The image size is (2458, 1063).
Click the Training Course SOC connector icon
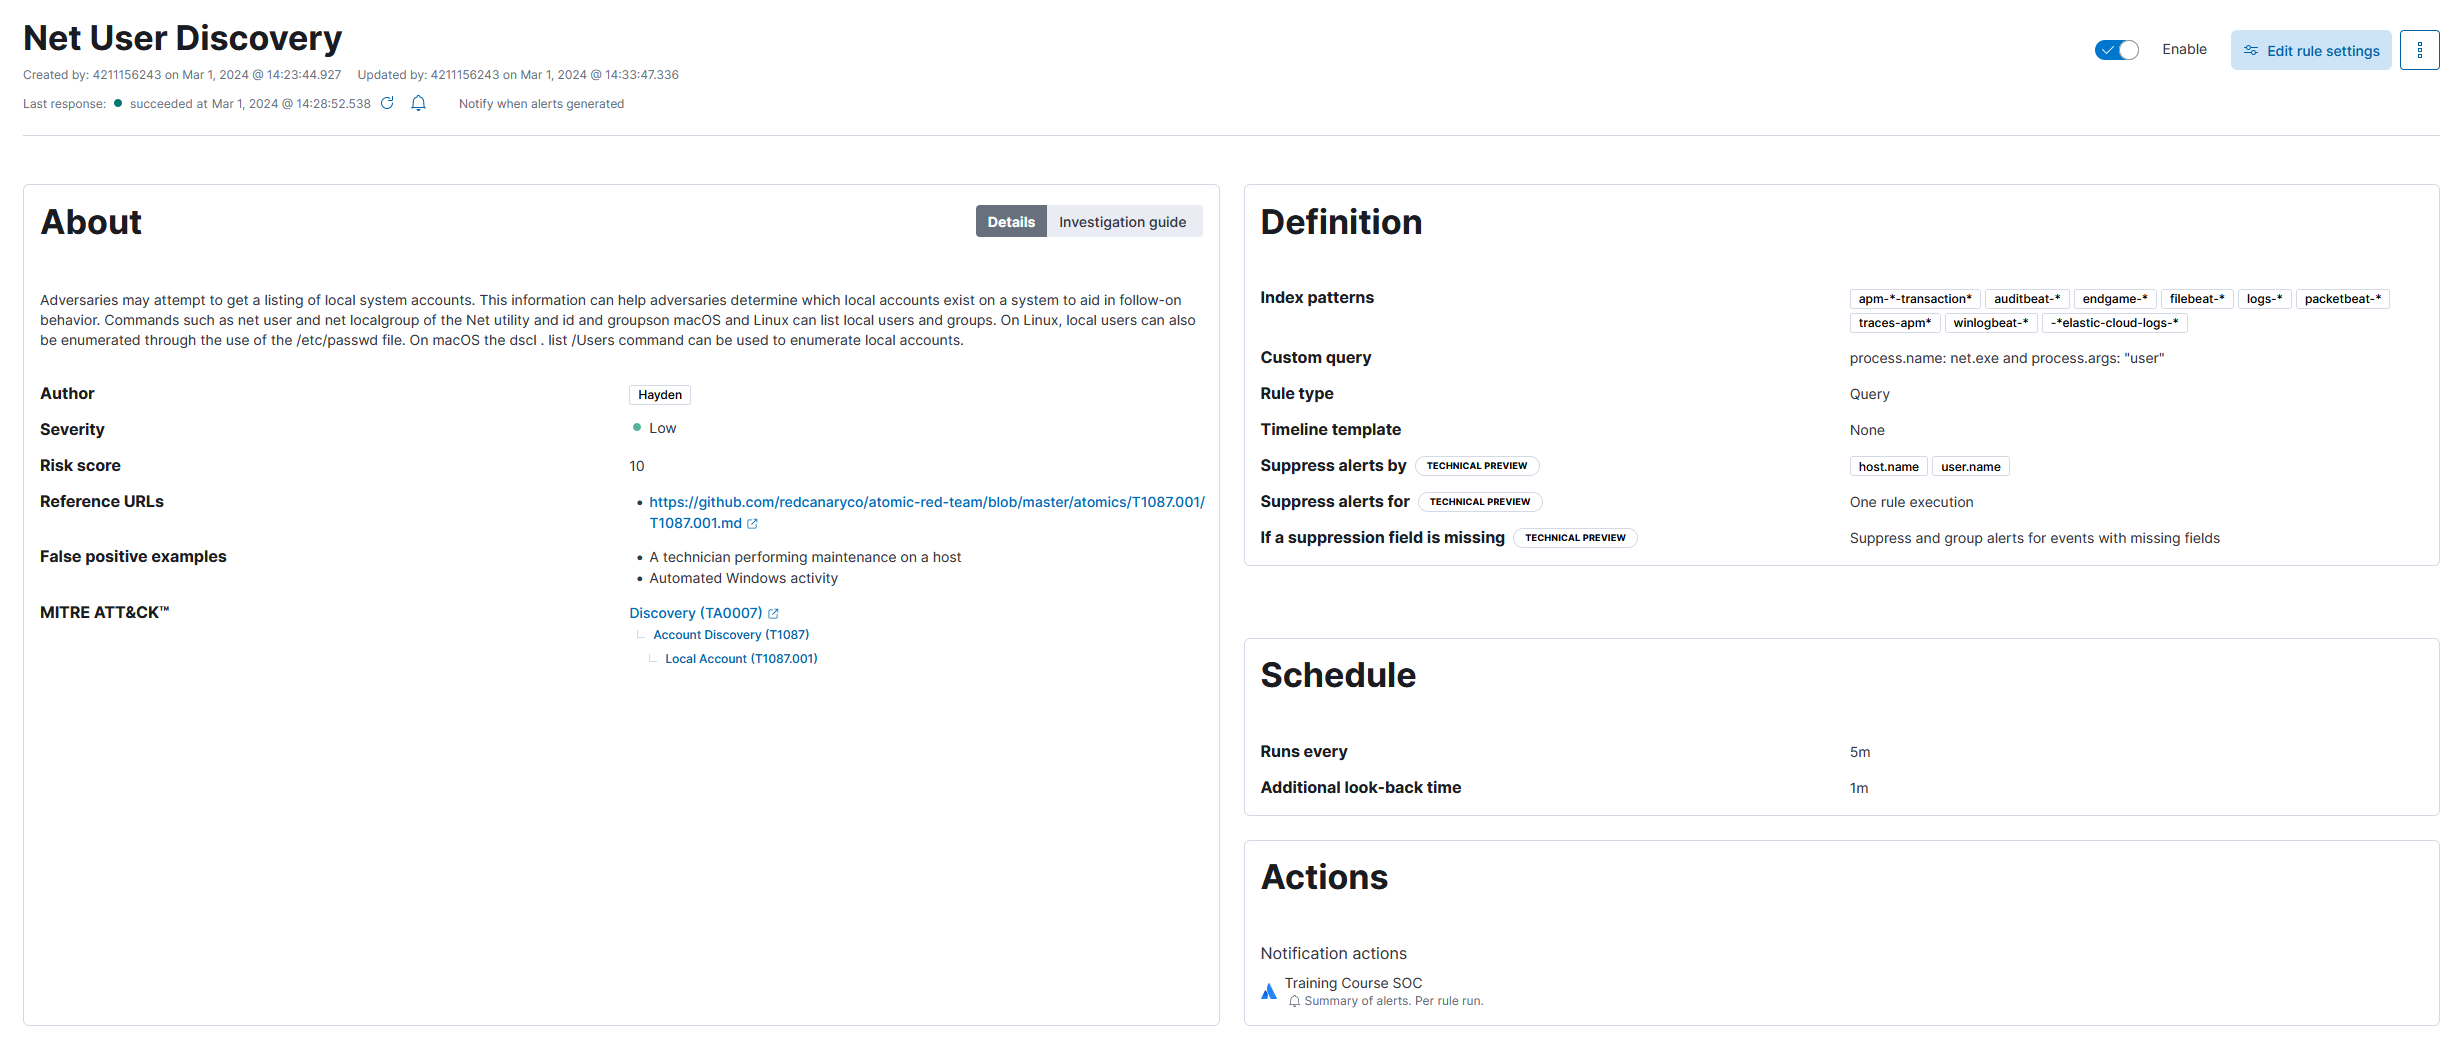tap(1269, 992)
